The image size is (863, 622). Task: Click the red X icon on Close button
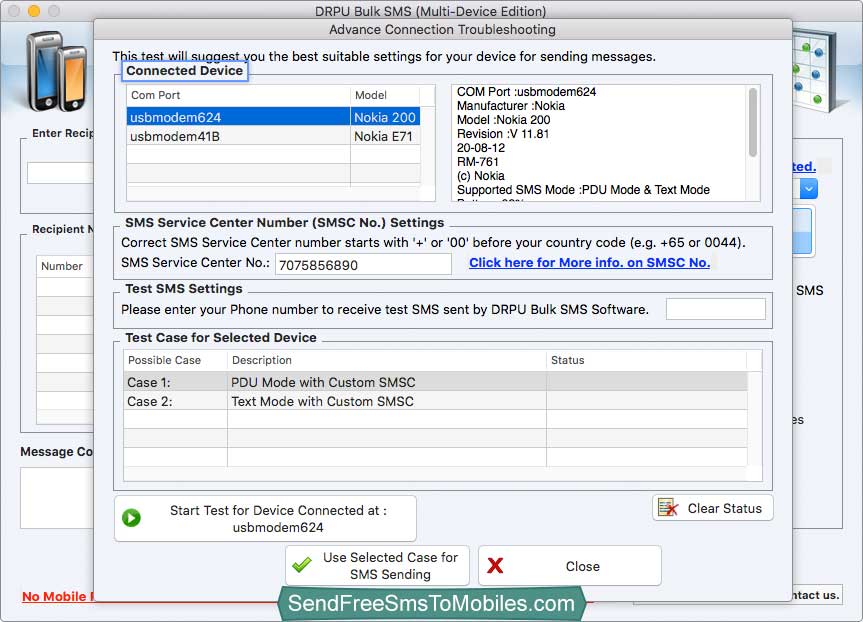click(x=495, y=565)
